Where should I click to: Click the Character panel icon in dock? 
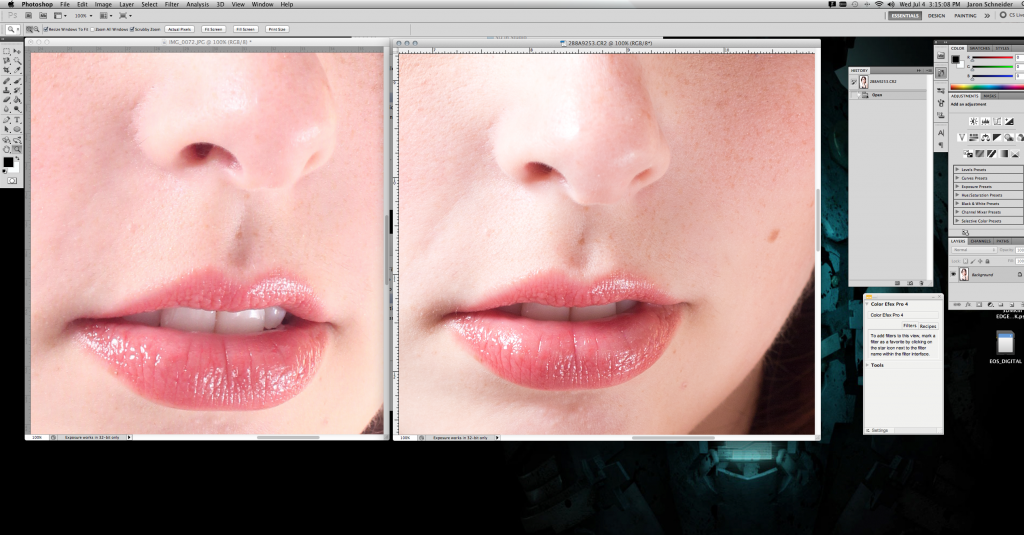941,133
